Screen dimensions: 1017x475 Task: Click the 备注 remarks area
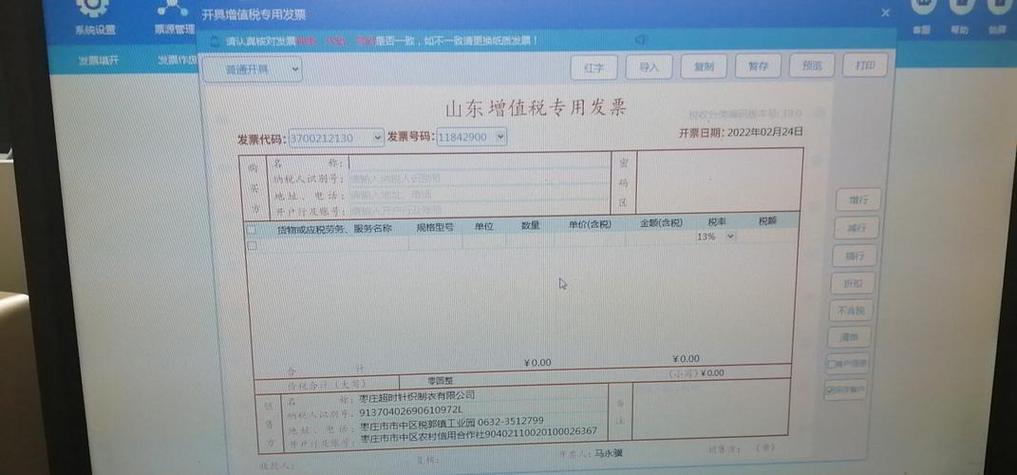click(x=710, y=409)
